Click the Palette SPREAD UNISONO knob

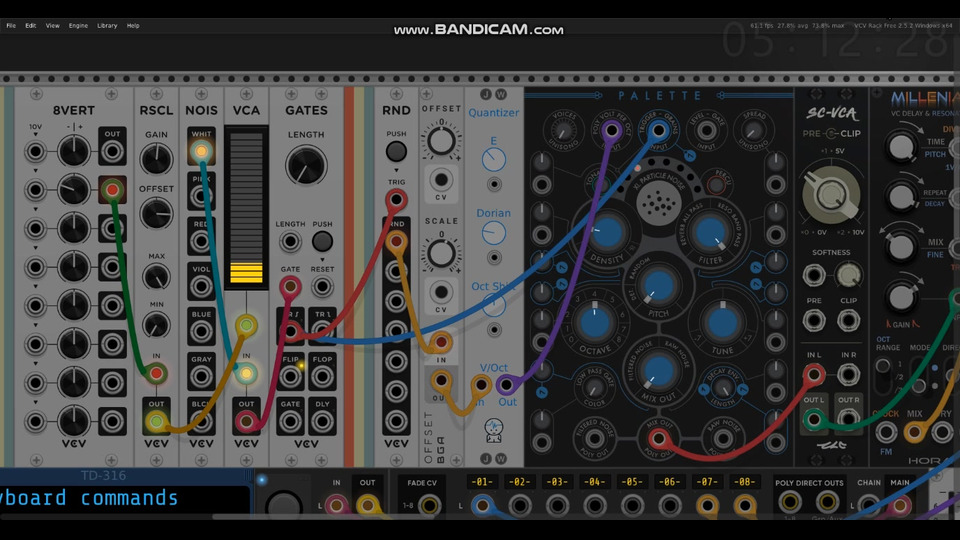pos(754,131)
